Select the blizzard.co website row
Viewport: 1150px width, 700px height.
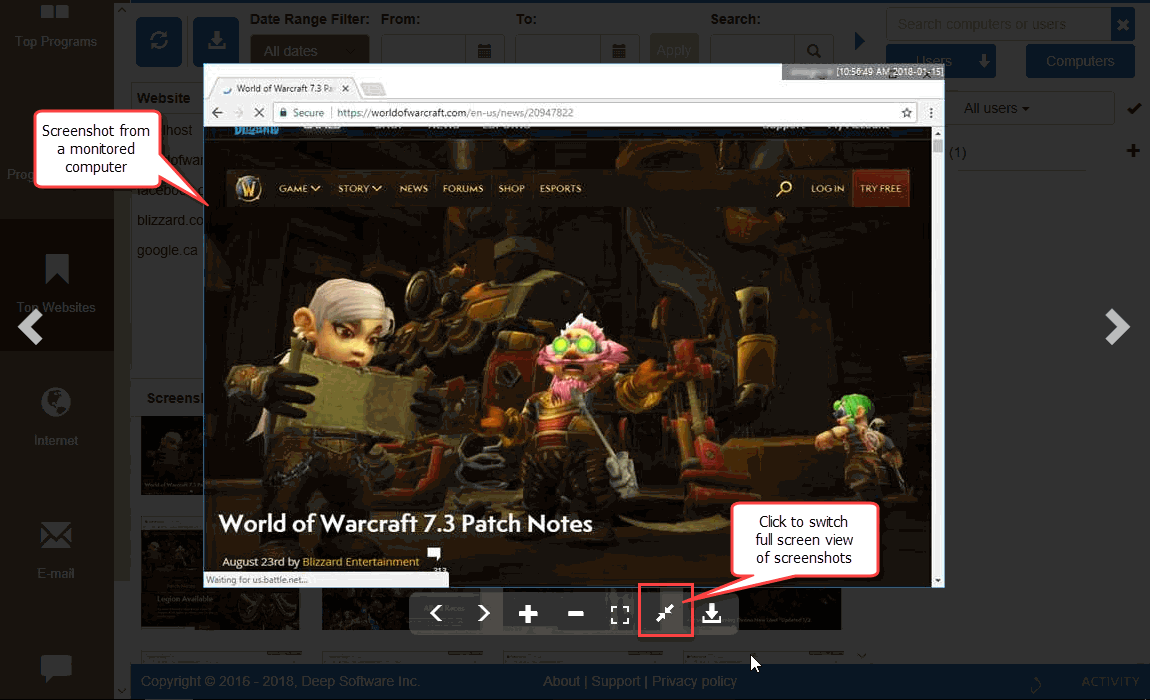(170, 220)
